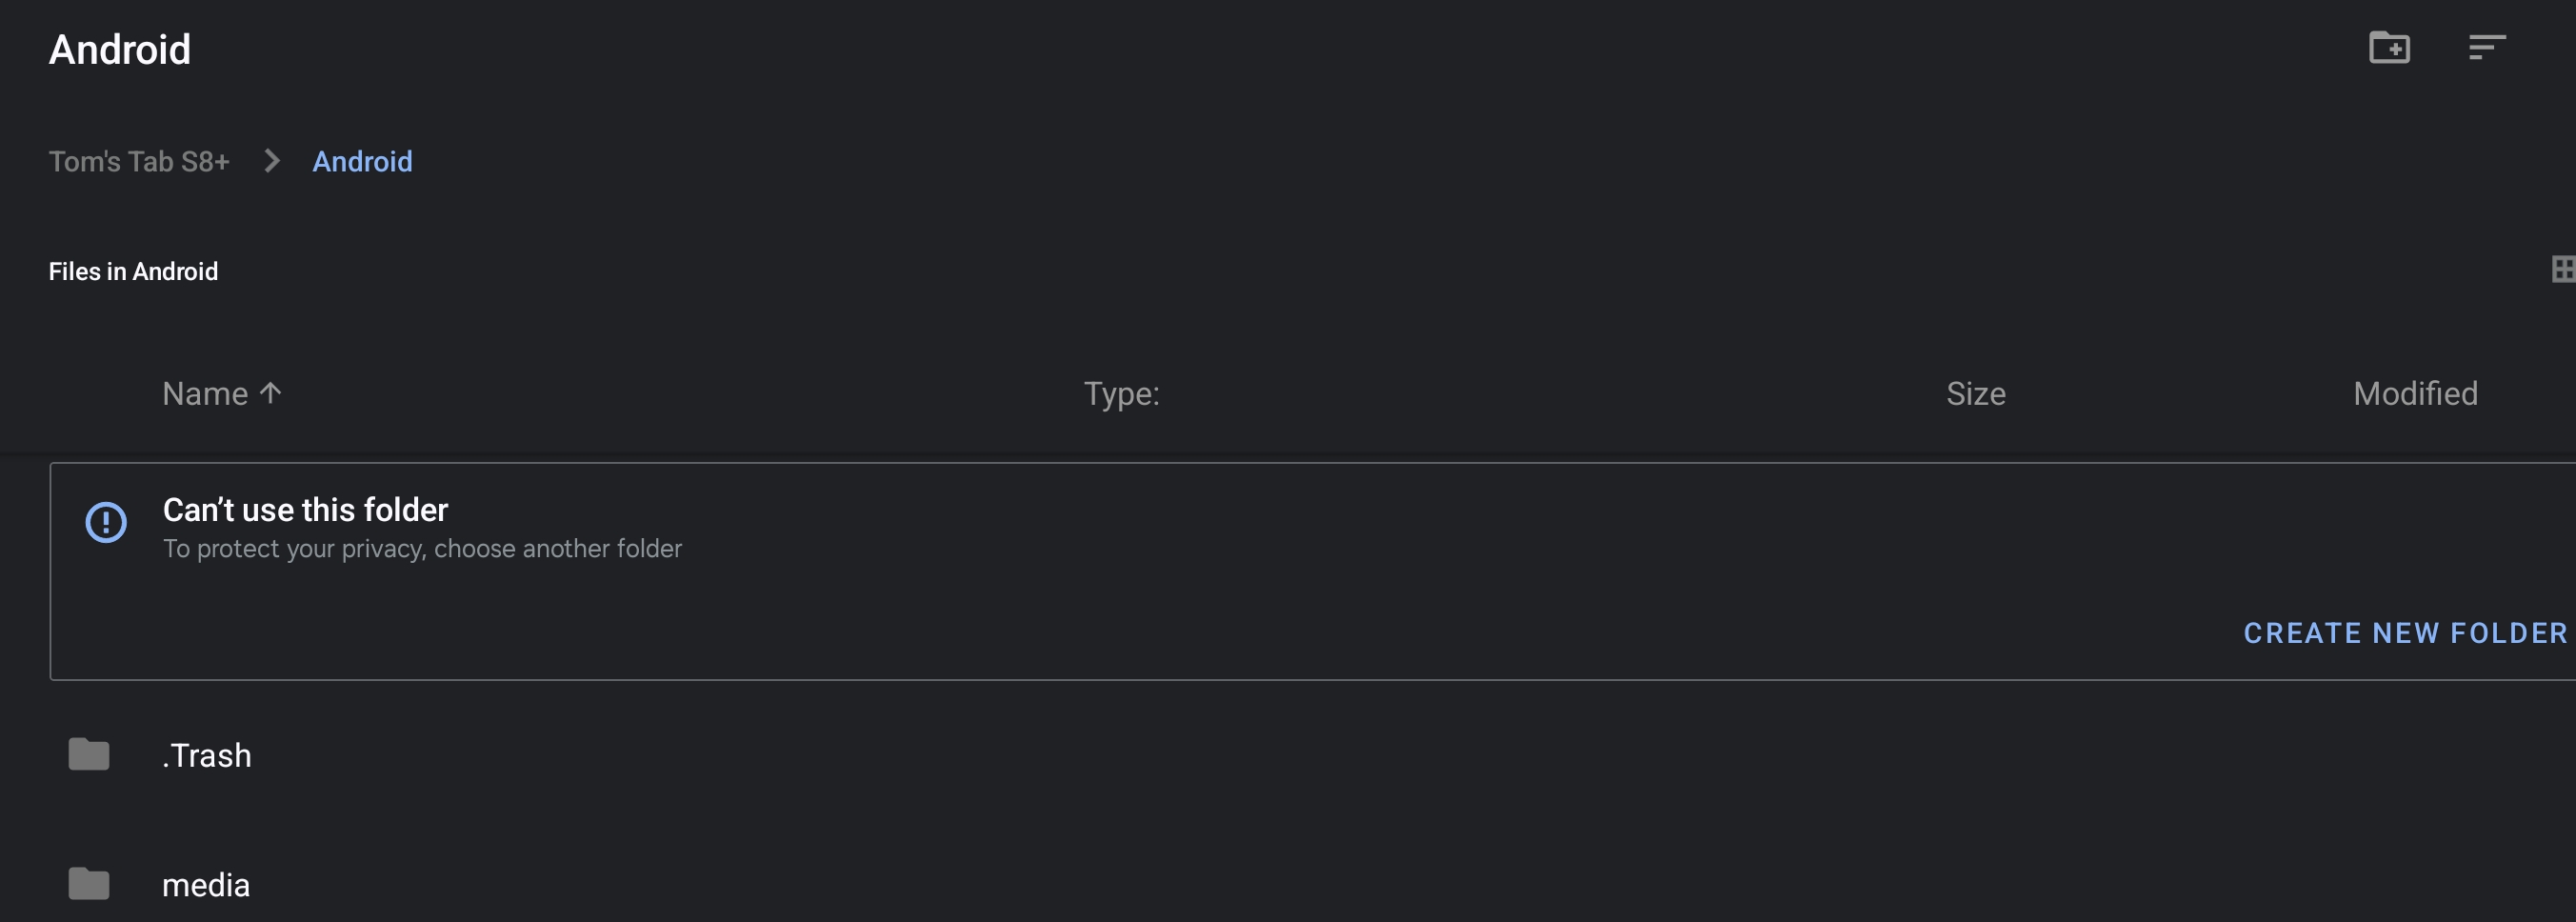Sort files by the Type column
This screenshot has height=922, width=2576.
[1121, 394]
